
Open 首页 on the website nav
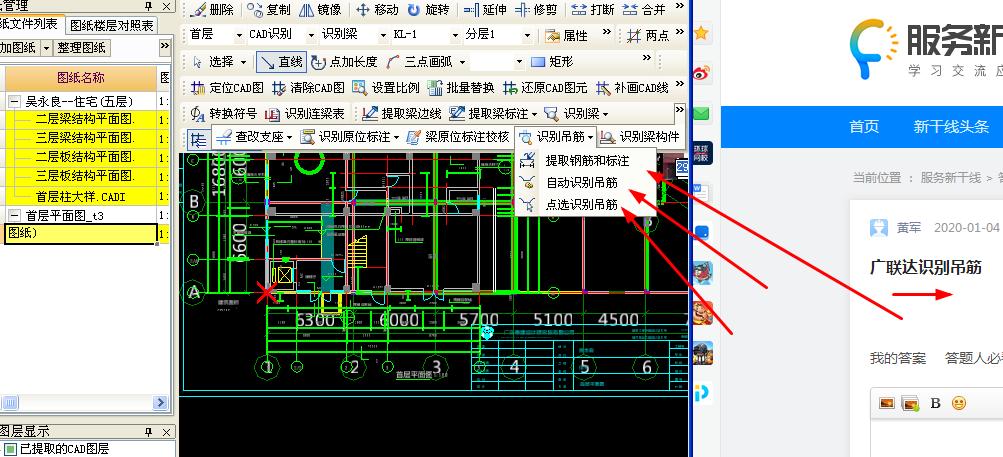(864, 127)
